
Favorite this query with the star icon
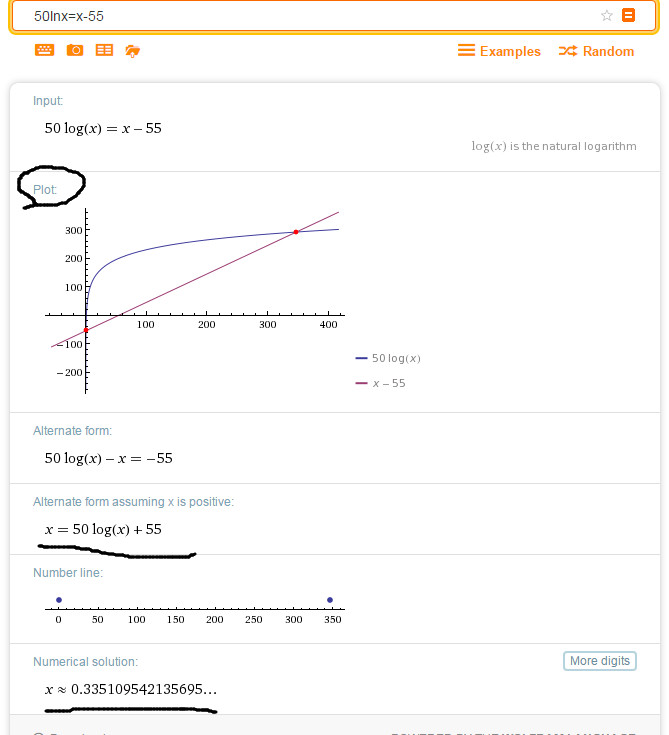(607, 15)
